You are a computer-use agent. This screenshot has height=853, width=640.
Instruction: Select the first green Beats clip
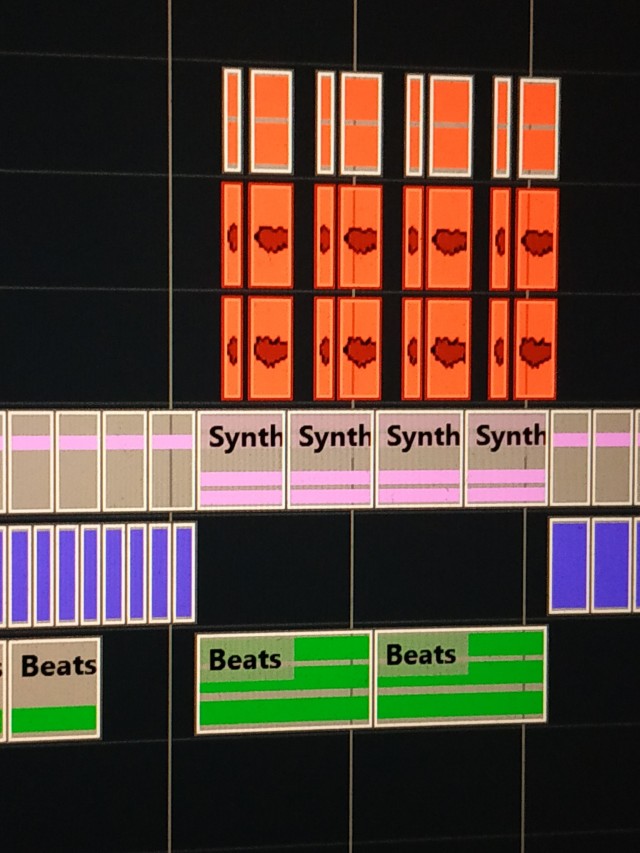pyautogui.click(x=284, y=681)
